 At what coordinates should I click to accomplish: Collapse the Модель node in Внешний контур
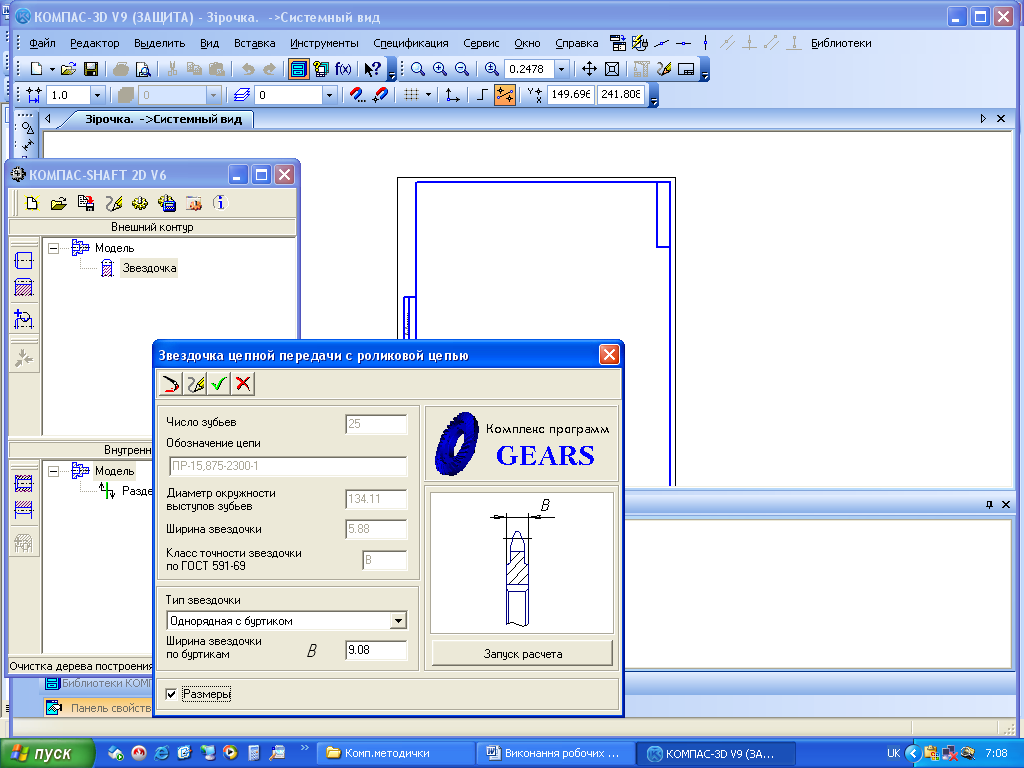[54, 248]
